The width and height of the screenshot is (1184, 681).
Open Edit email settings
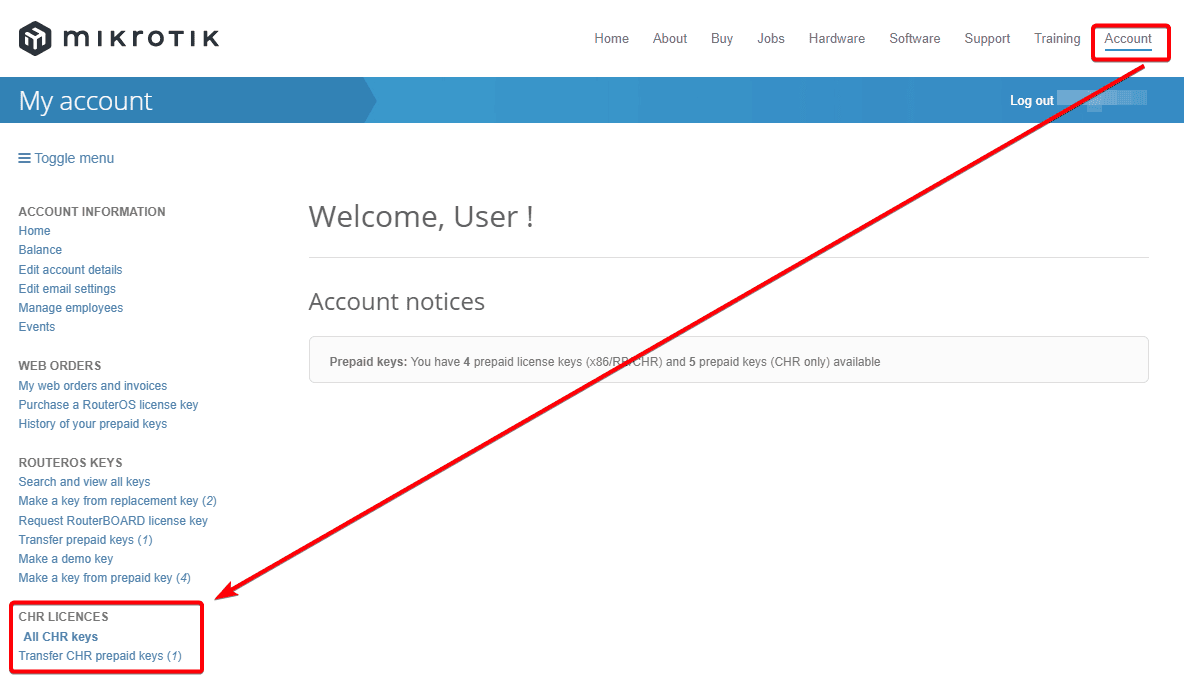pyautogui.click(x=66, y=288)
